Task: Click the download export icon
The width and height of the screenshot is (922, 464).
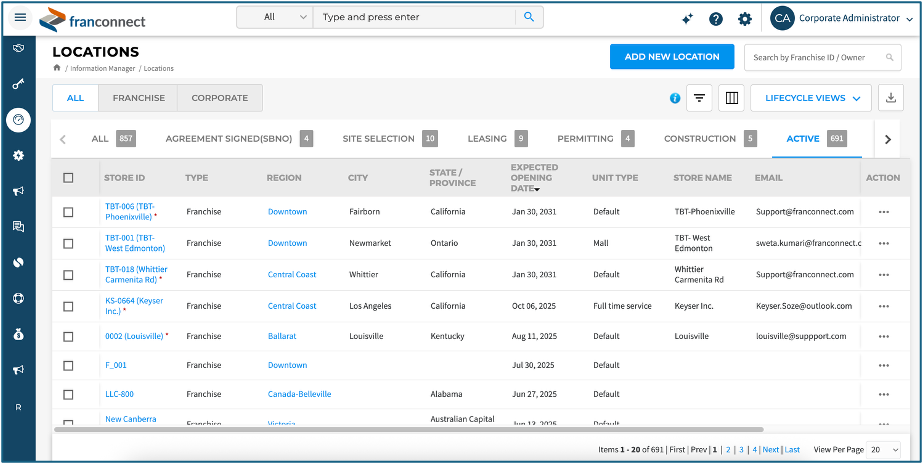Action: click(x=890, y=98)
